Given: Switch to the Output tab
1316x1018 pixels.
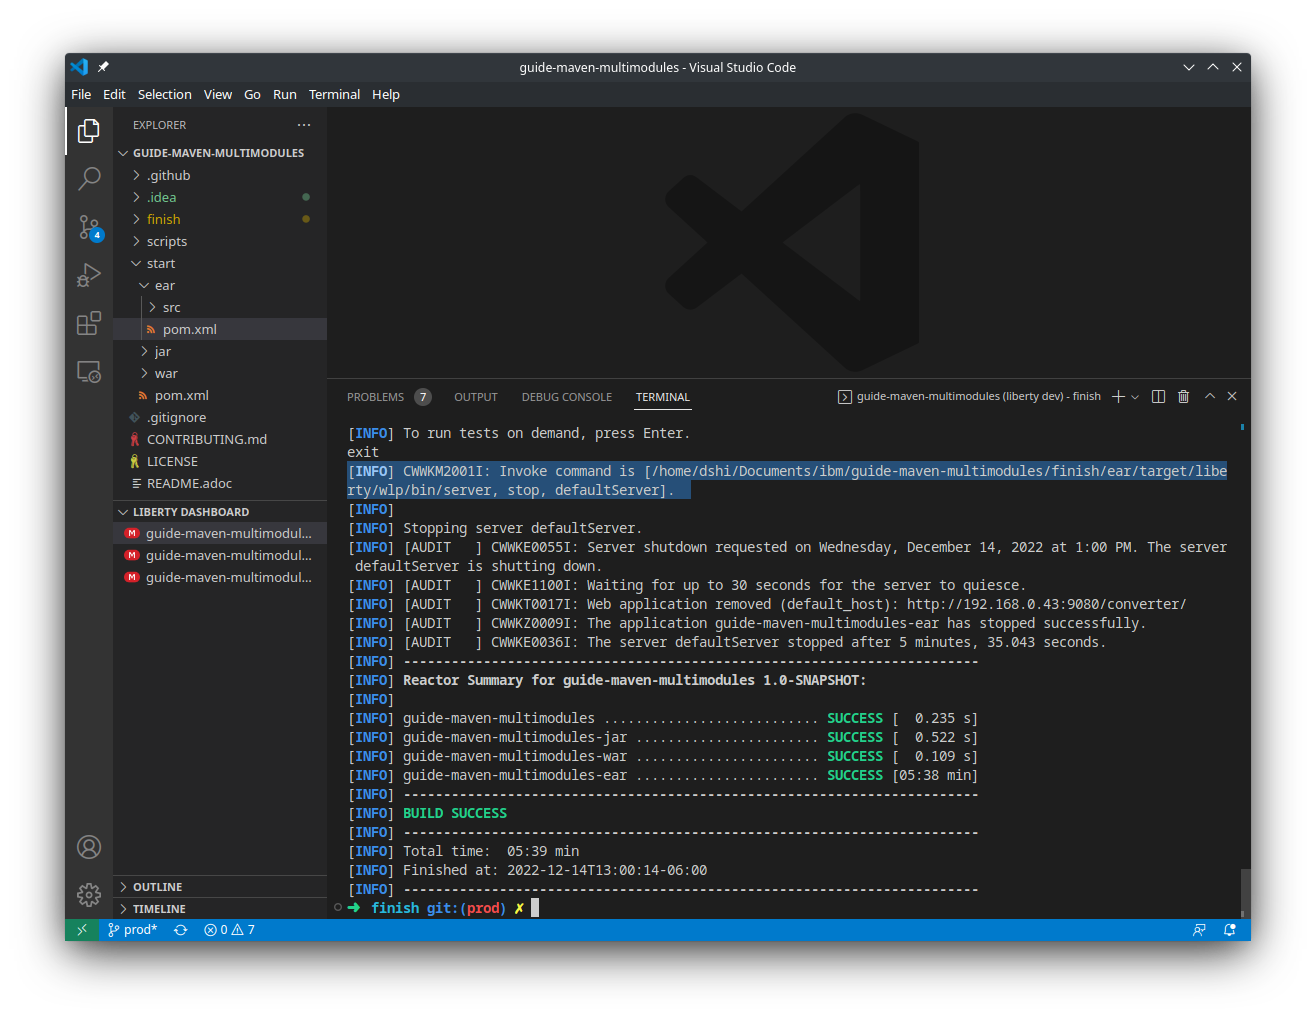Looking at the screenshot, I should point(475,397).
